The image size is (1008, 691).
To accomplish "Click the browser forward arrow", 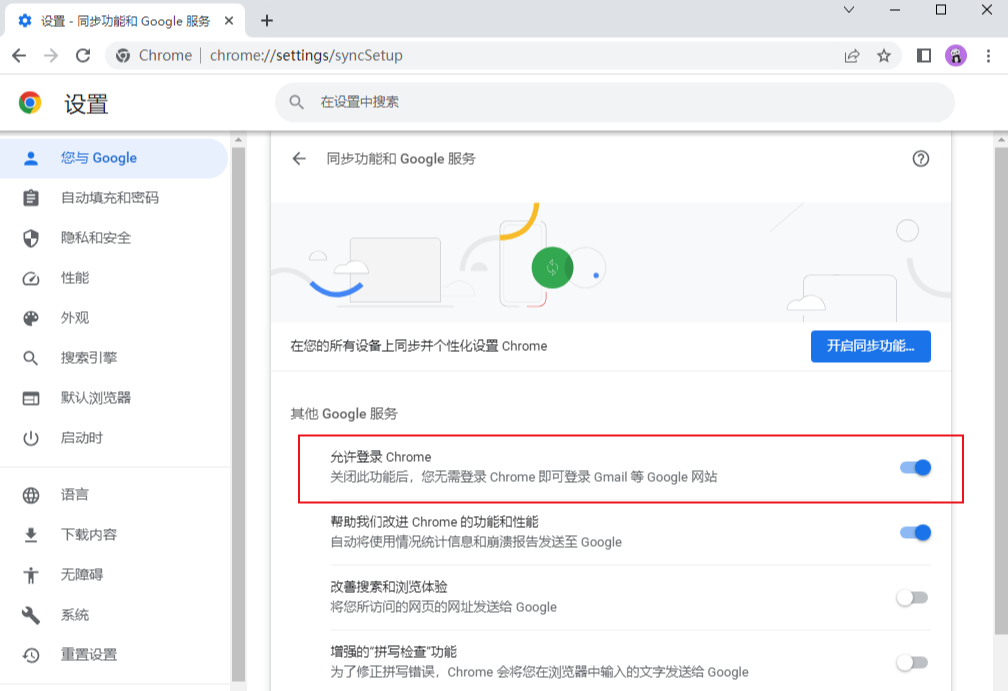I will click(51, 56).
